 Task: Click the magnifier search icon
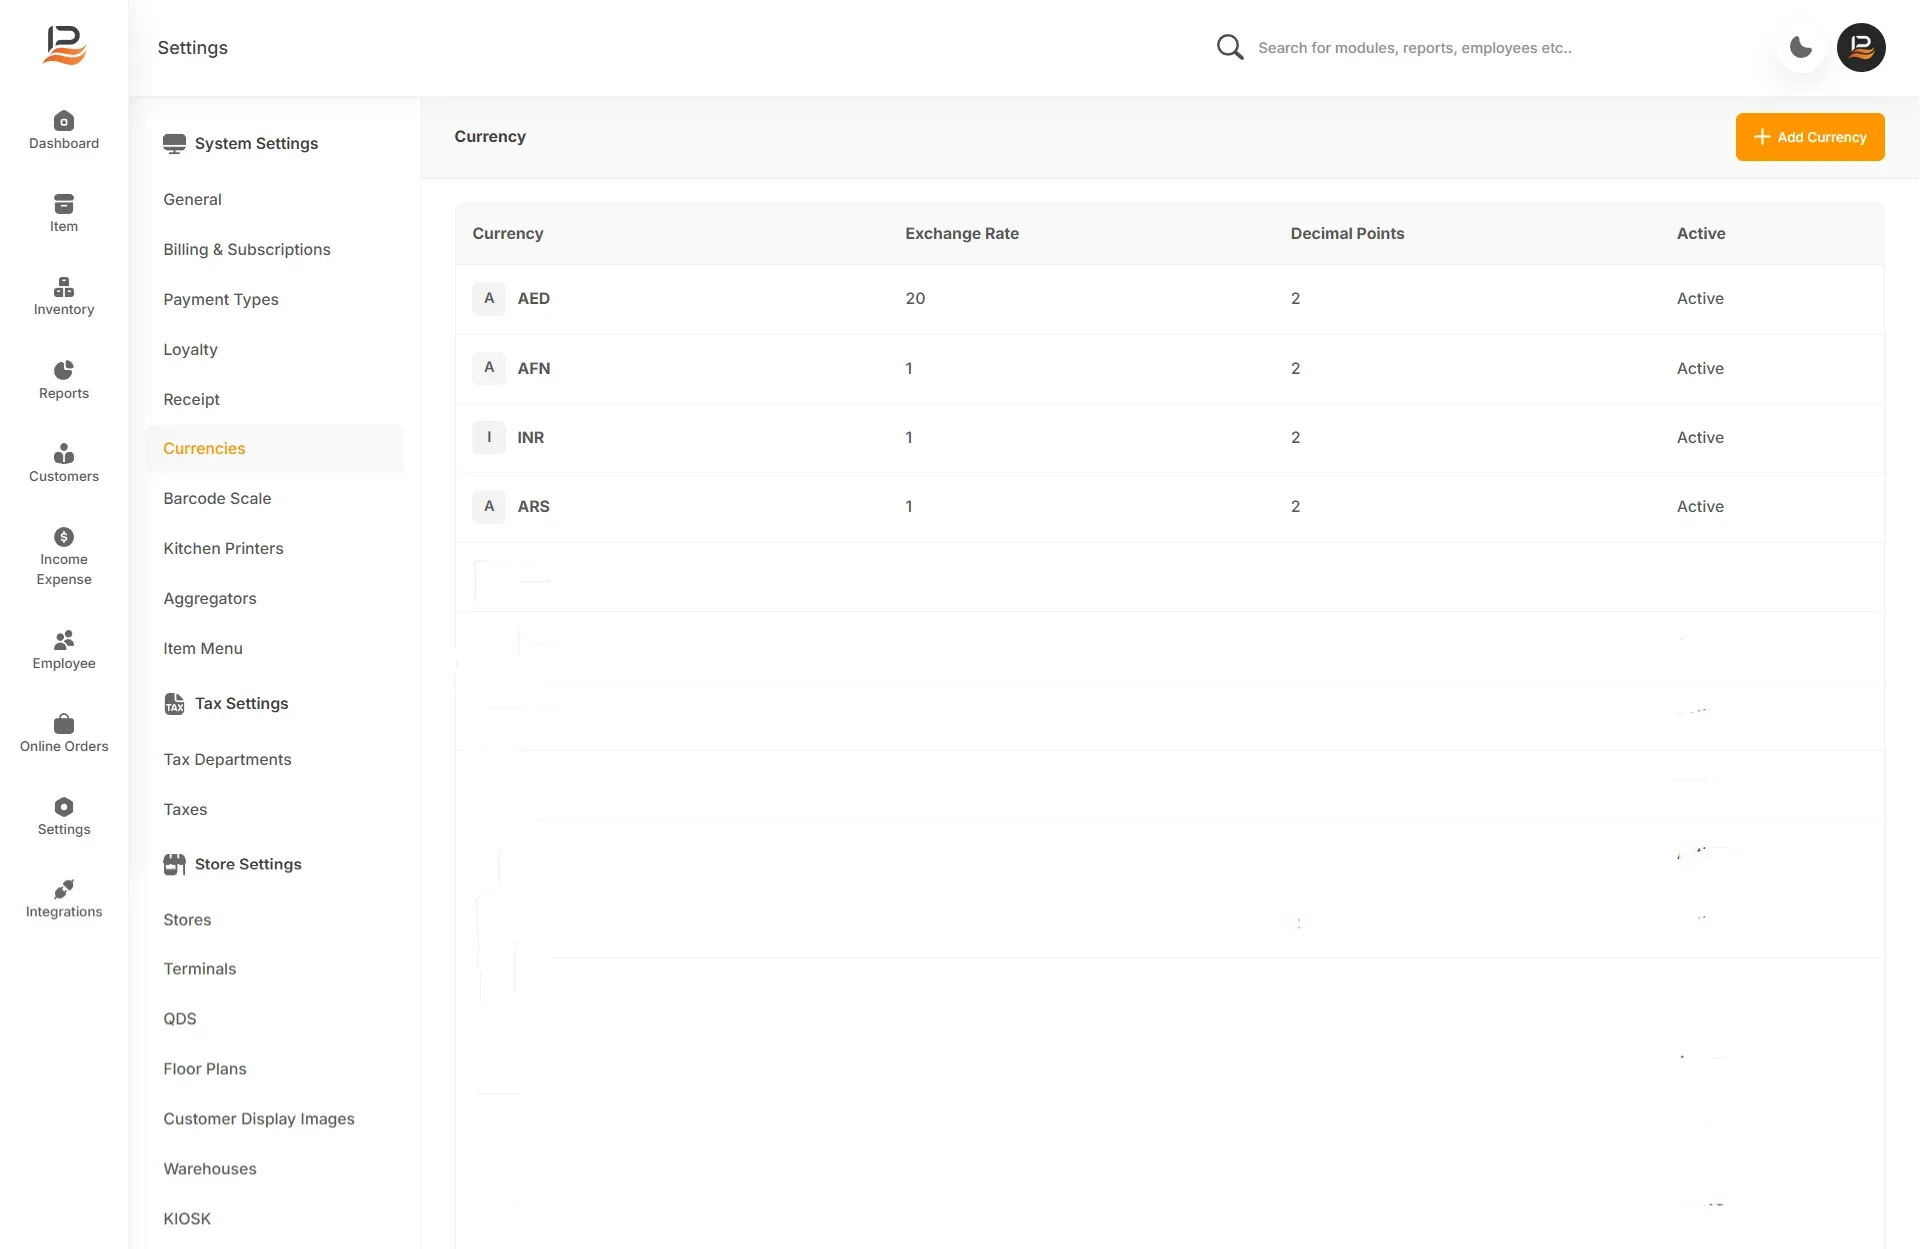coord(1230,47)
